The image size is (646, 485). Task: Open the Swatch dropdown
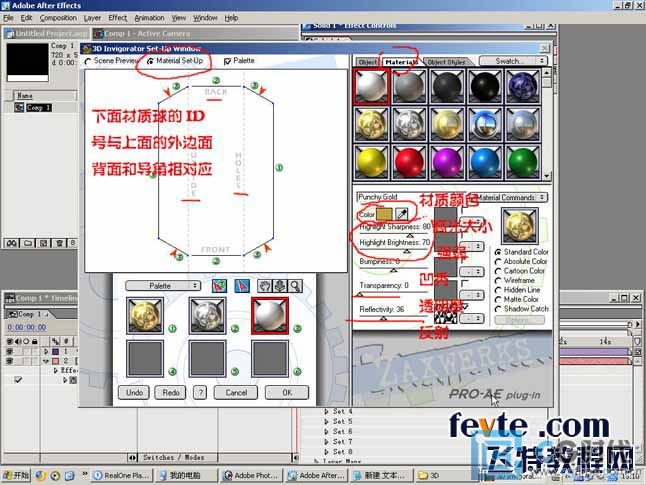(x=513, y=61)
